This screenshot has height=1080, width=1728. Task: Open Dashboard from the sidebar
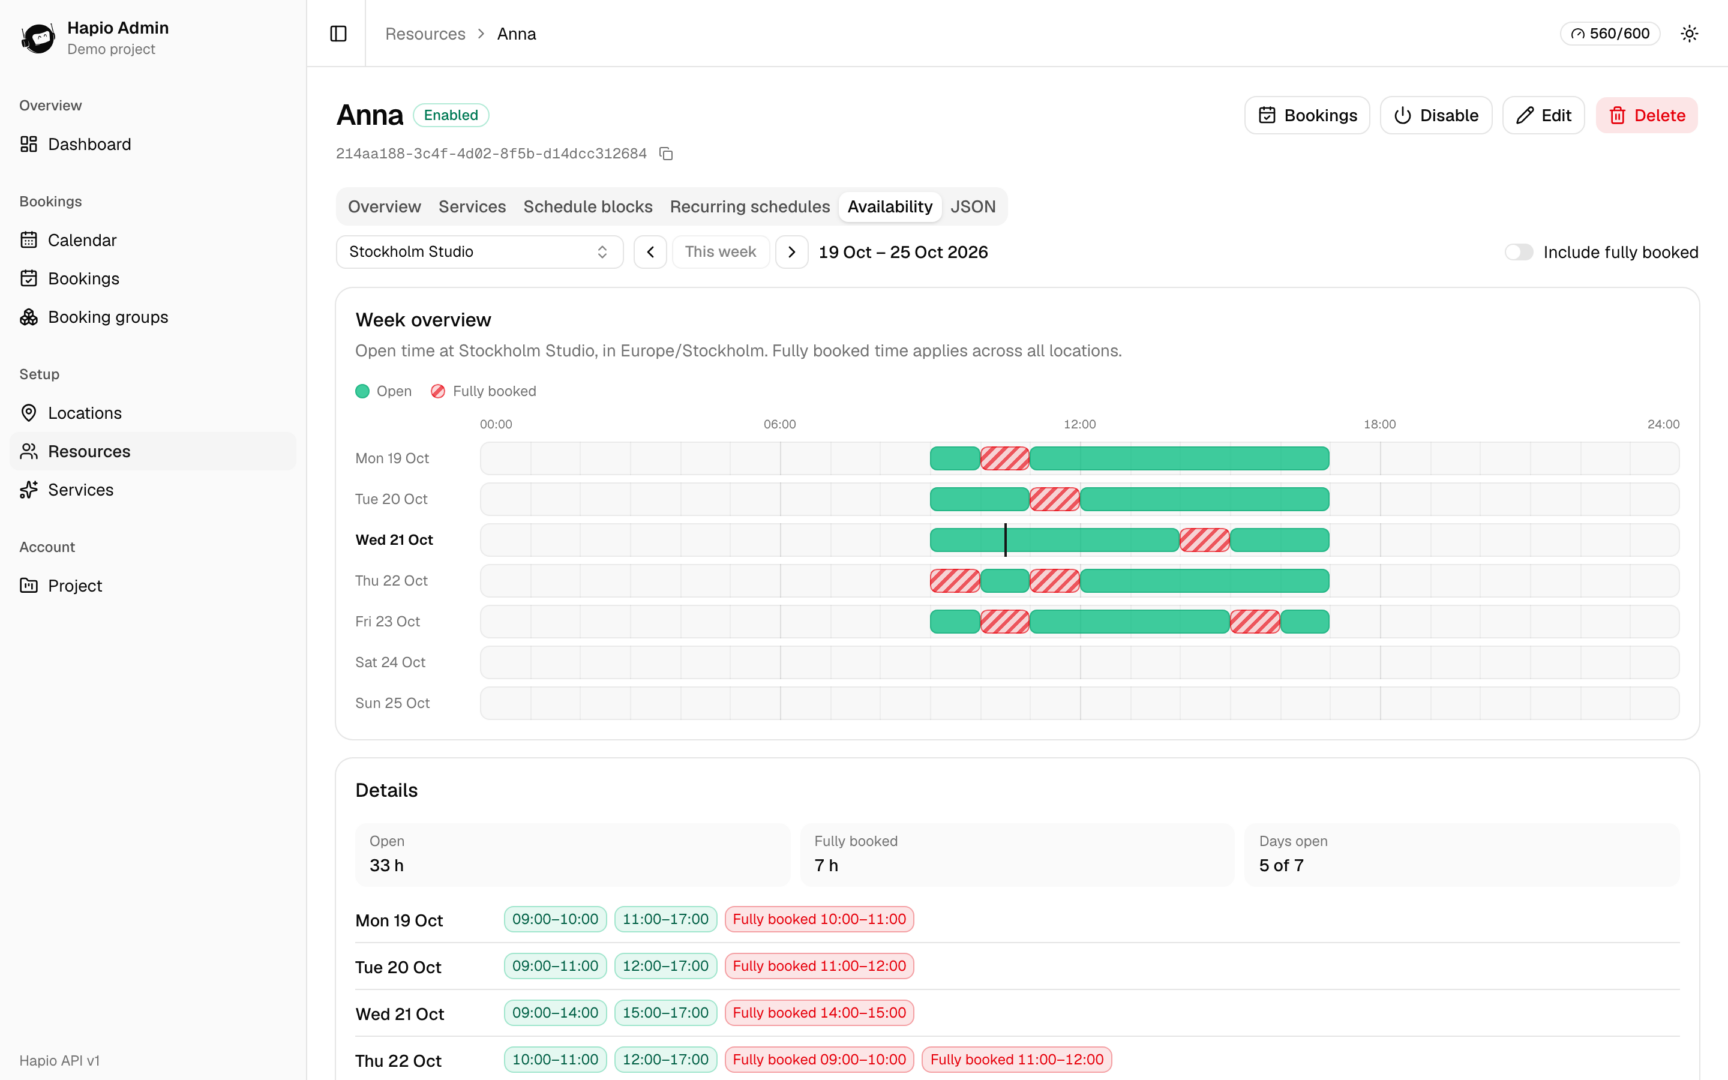(153, 144)
